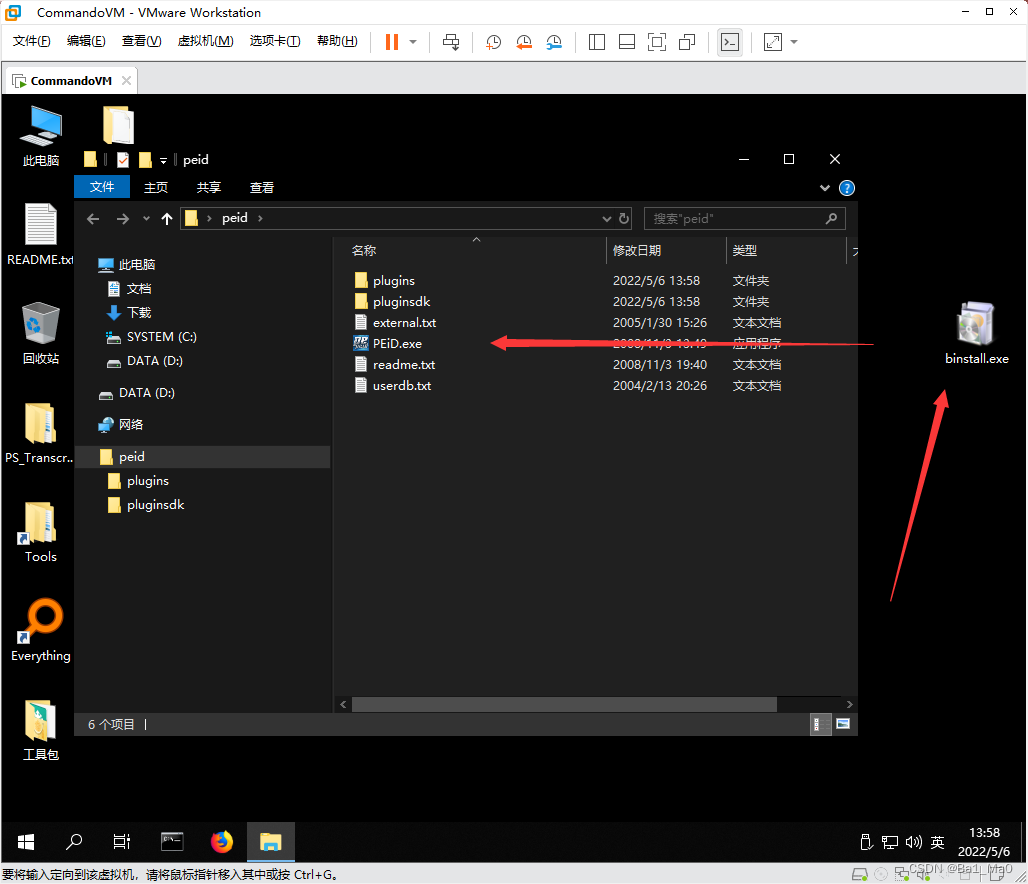The width and height of the screenshot is (1028, 884).
Task: Go back in Explorer navigation
Action: (x=93, y=218)
